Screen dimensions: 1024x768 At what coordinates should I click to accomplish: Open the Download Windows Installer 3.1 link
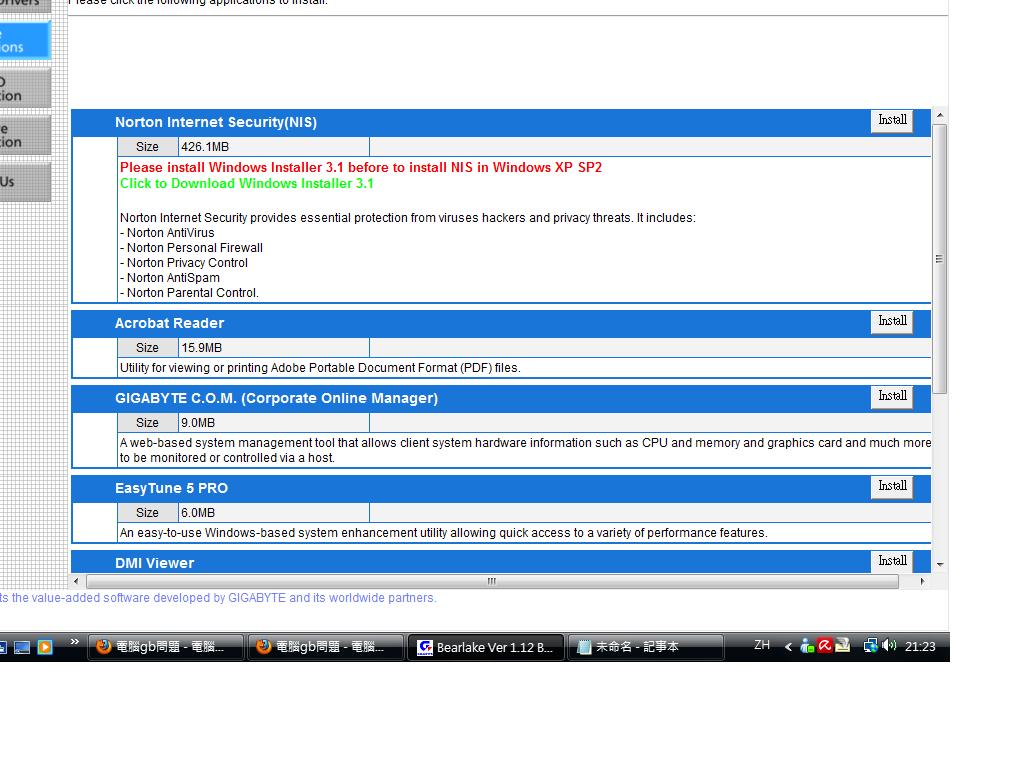click(x=247, y=184)
